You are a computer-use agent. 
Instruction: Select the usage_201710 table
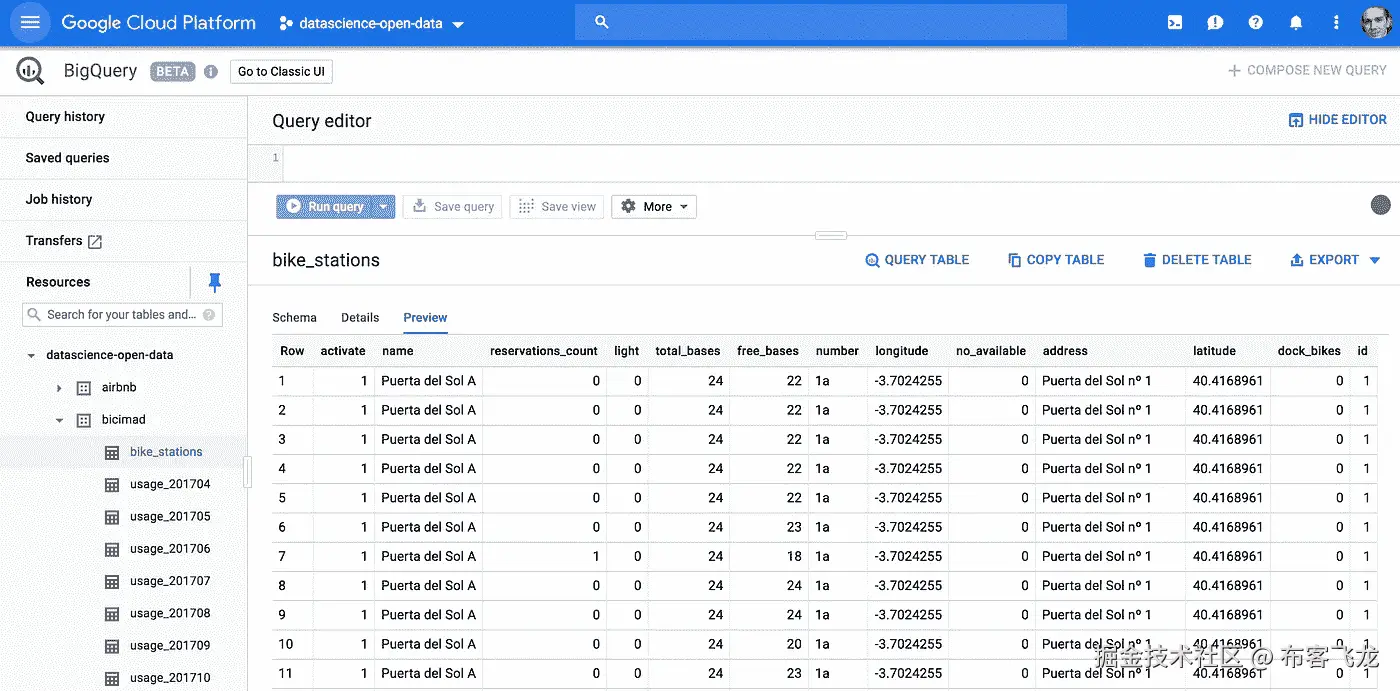(170, 678)
